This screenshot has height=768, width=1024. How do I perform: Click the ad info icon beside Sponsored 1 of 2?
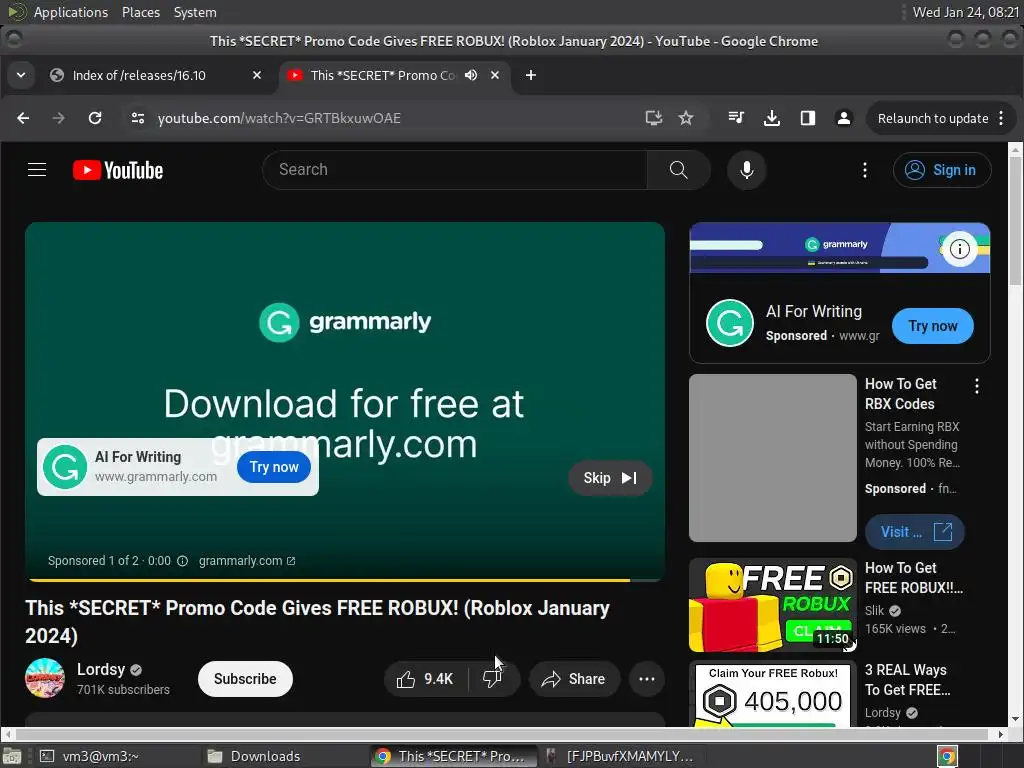[183, 561]
